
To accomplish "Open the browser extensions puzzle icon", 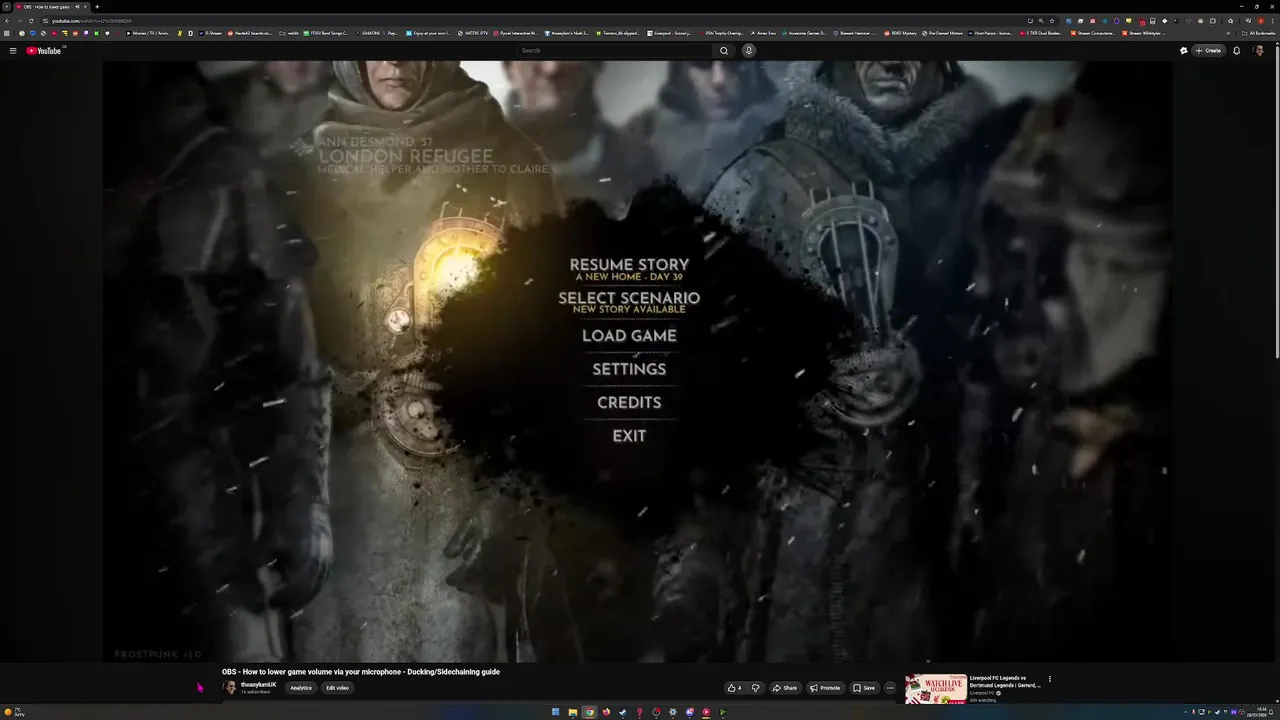I will pyautogui.click(x=1213, y=21).
